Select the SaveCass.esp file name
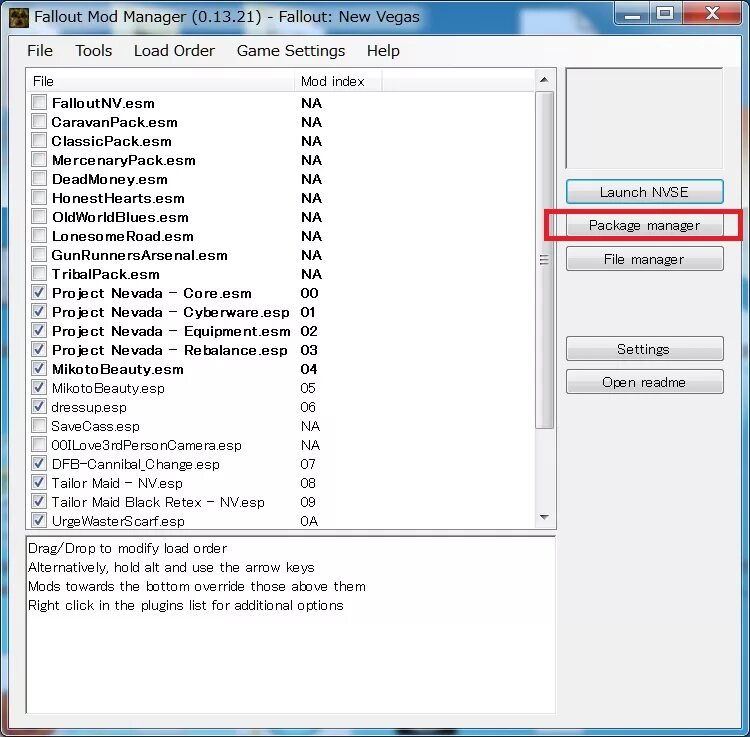Viewport: 750px width, 737px height. 95,426
